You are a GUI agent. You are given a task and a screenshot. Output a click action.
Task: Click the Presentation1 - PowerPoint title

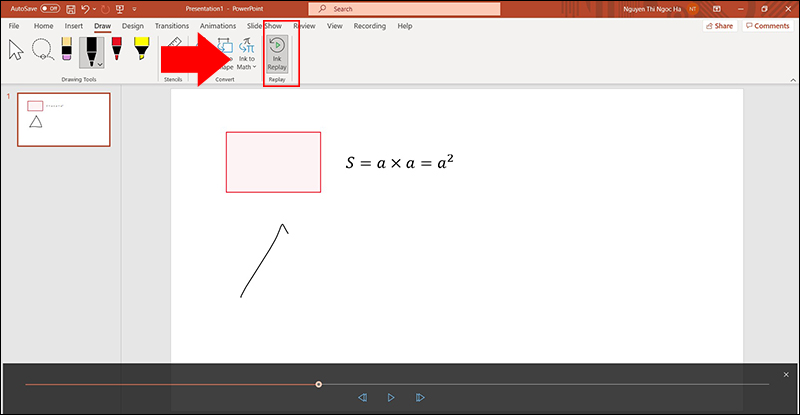click(x=224, y=9)
